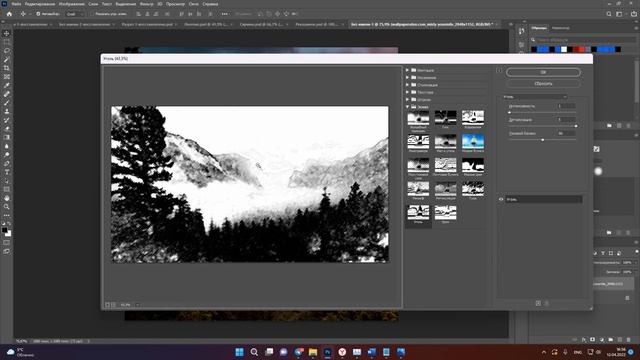Select the Мокрая бумага filter thumbnail
The image size is (640, 360).
(473, 144)
